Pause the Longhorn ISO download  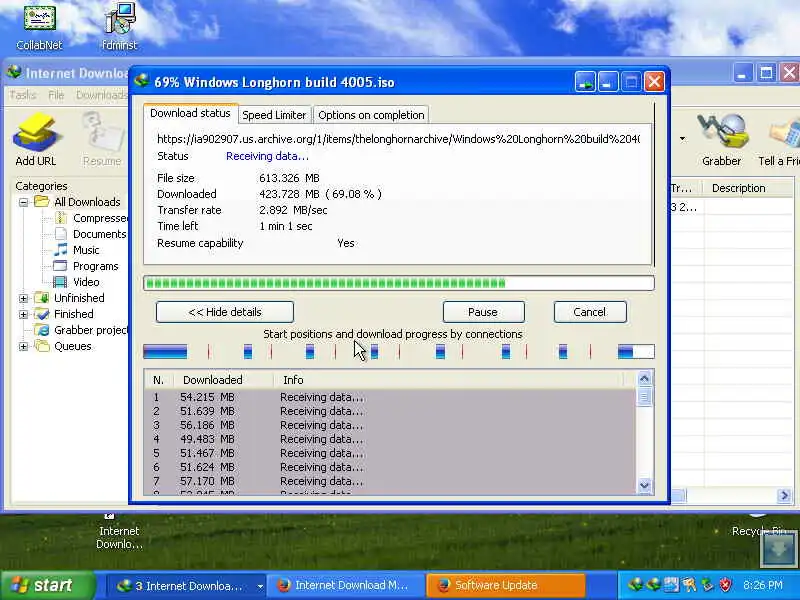(x=483, y=312)
